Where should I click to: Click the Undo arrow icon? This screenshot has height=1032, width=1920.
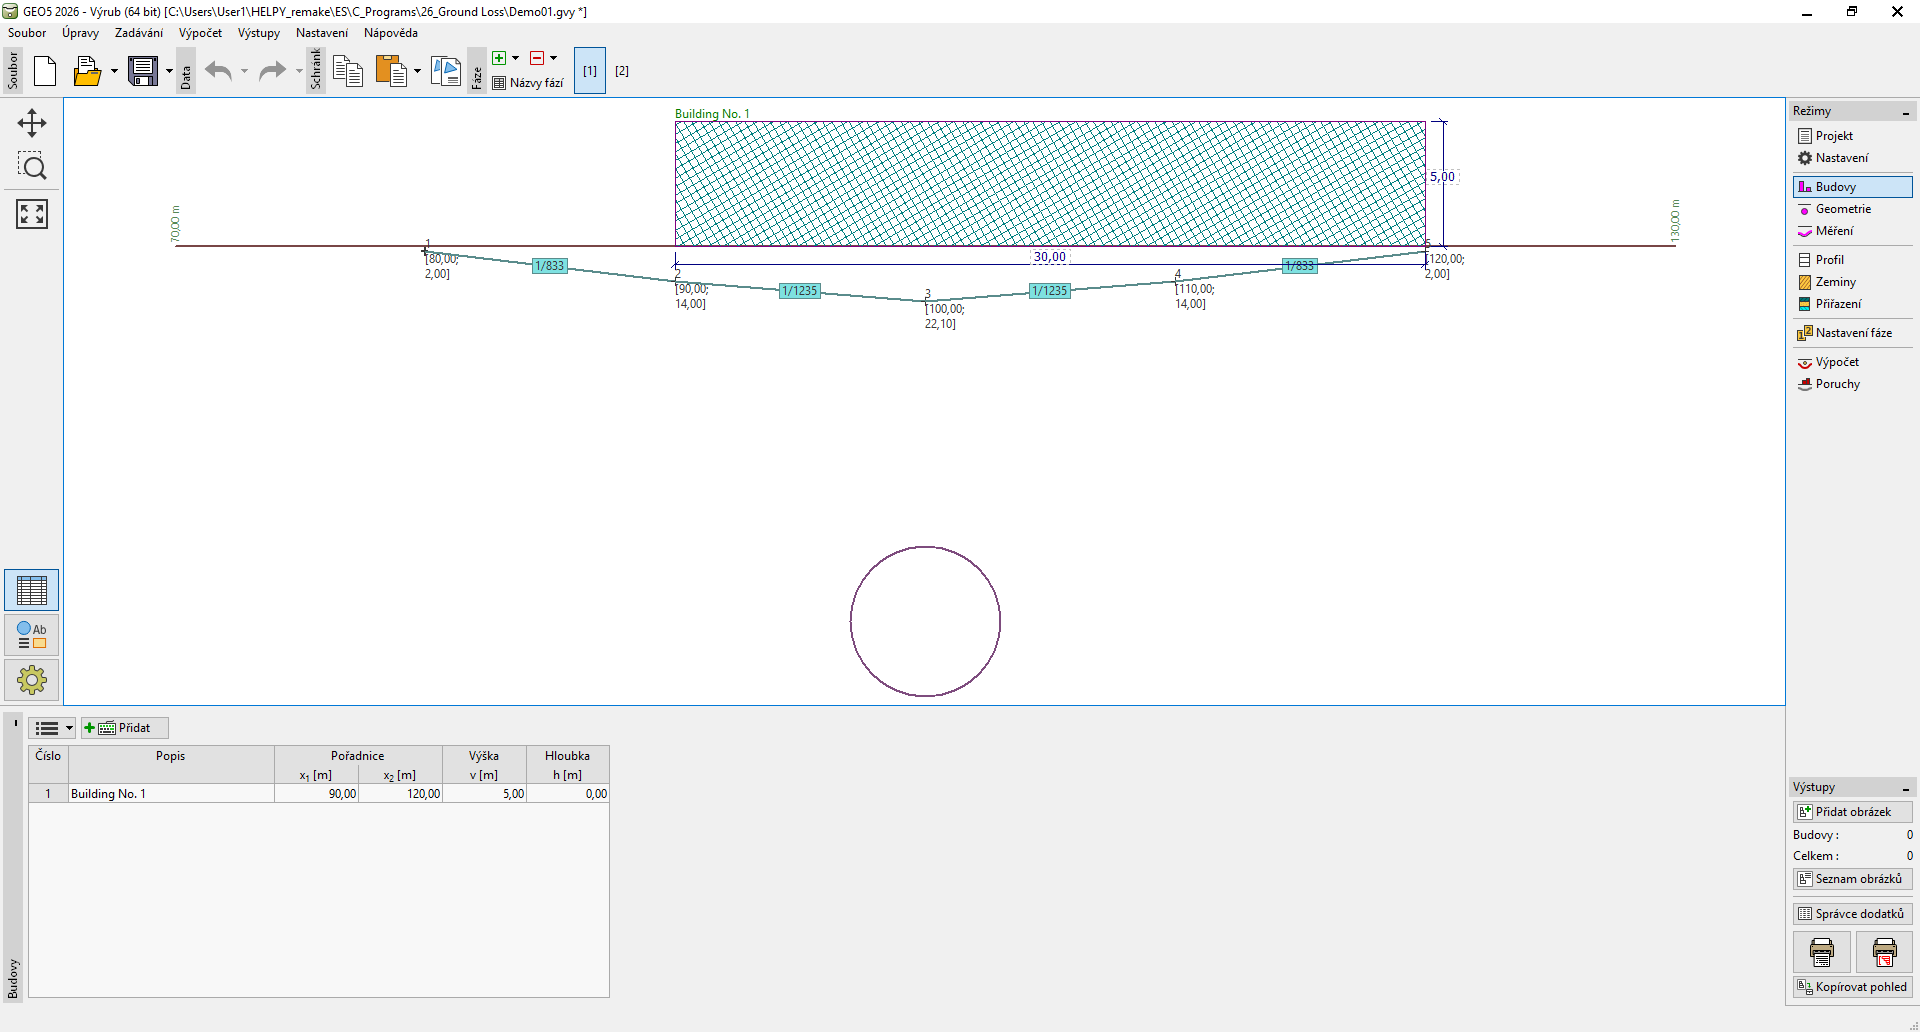click(x=218, y=71)
